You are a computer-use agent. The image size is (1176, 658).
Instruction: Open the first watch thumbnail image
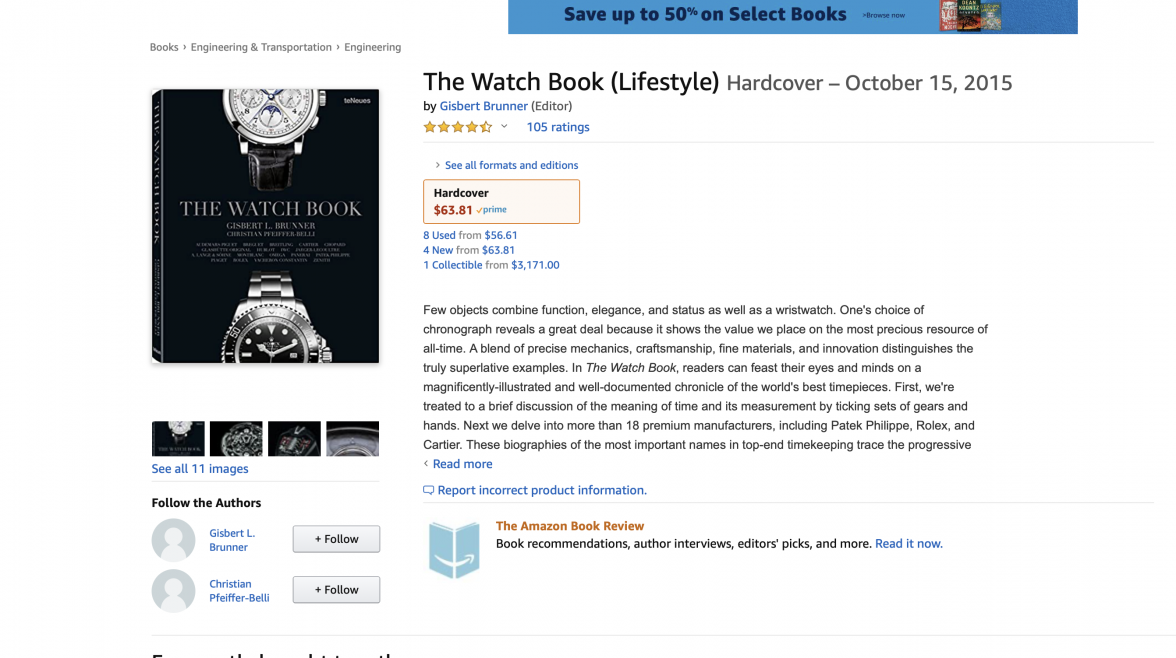pos(178,439)
